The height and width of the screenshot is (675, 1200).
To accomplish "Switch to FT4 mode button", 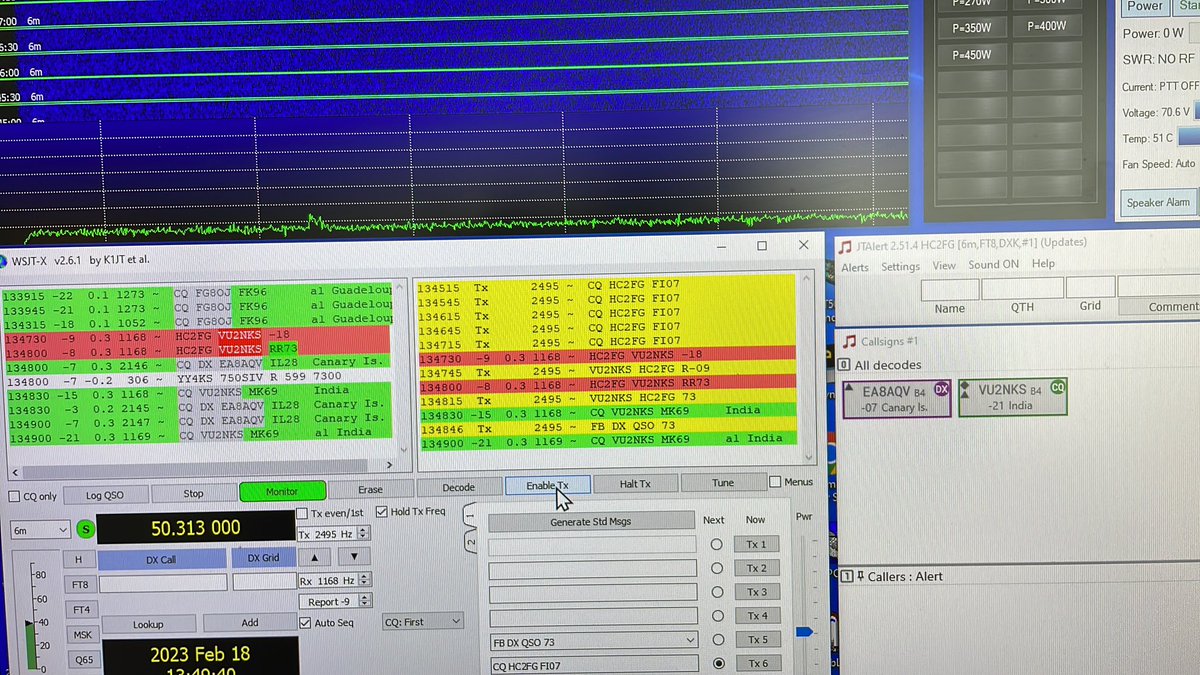I will [81, 610].
